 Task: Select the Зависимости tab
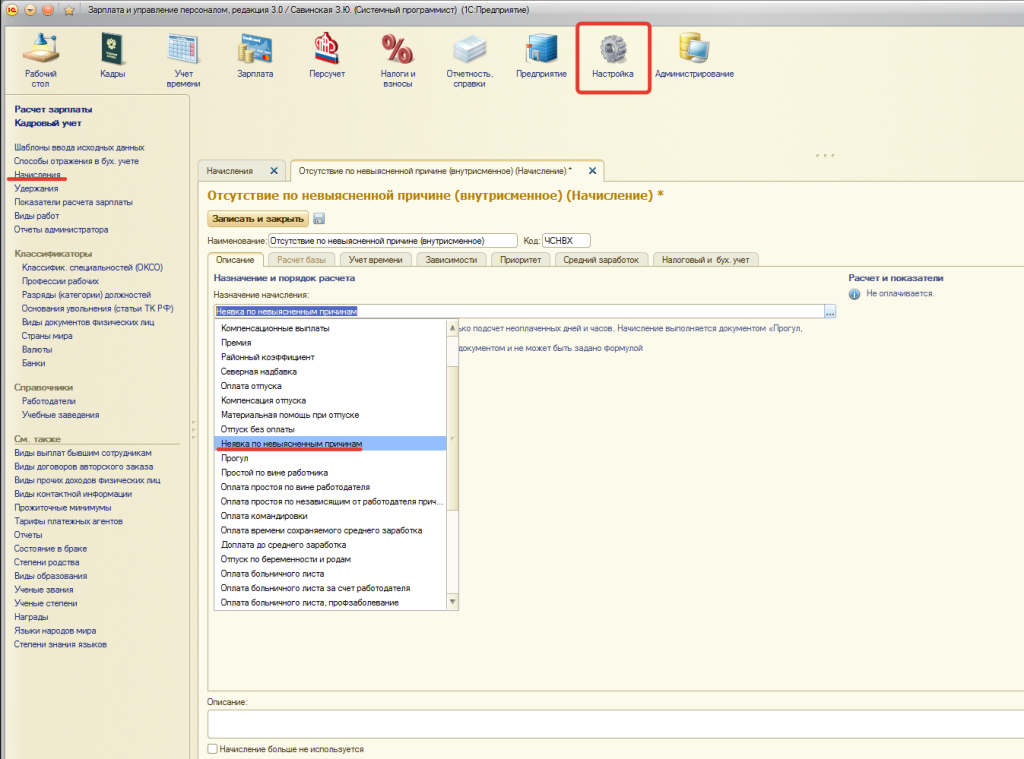pyautogui.click(x=451, y=259)
